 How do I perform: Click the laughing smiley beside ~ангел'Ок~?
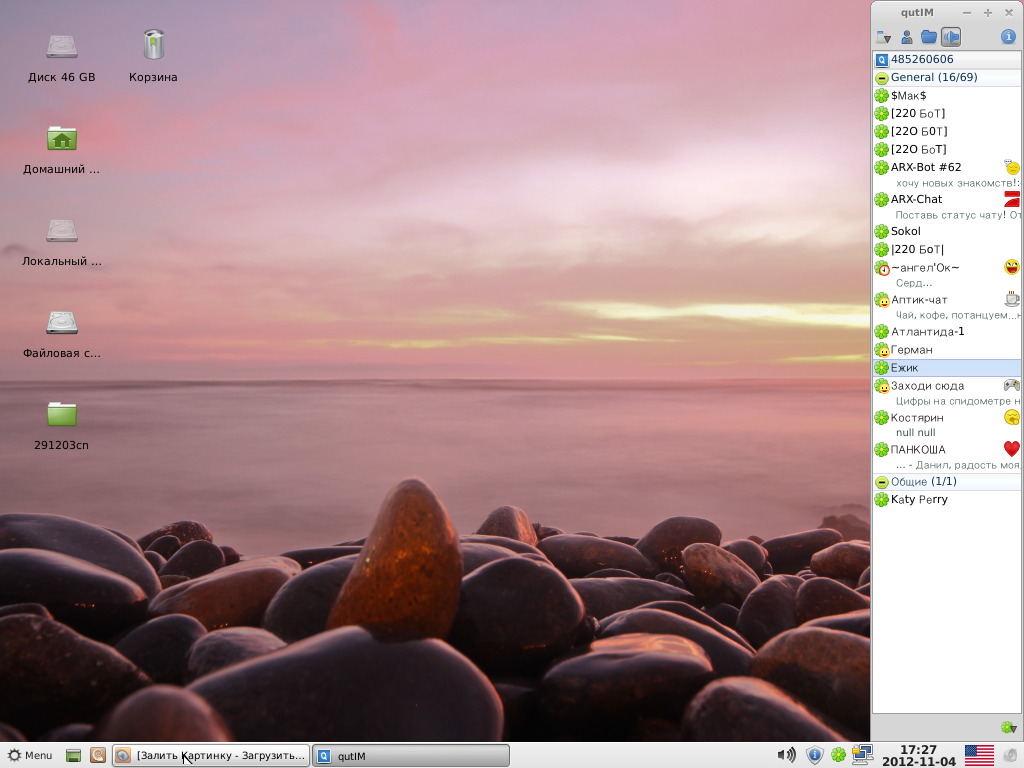point(1012,267)
